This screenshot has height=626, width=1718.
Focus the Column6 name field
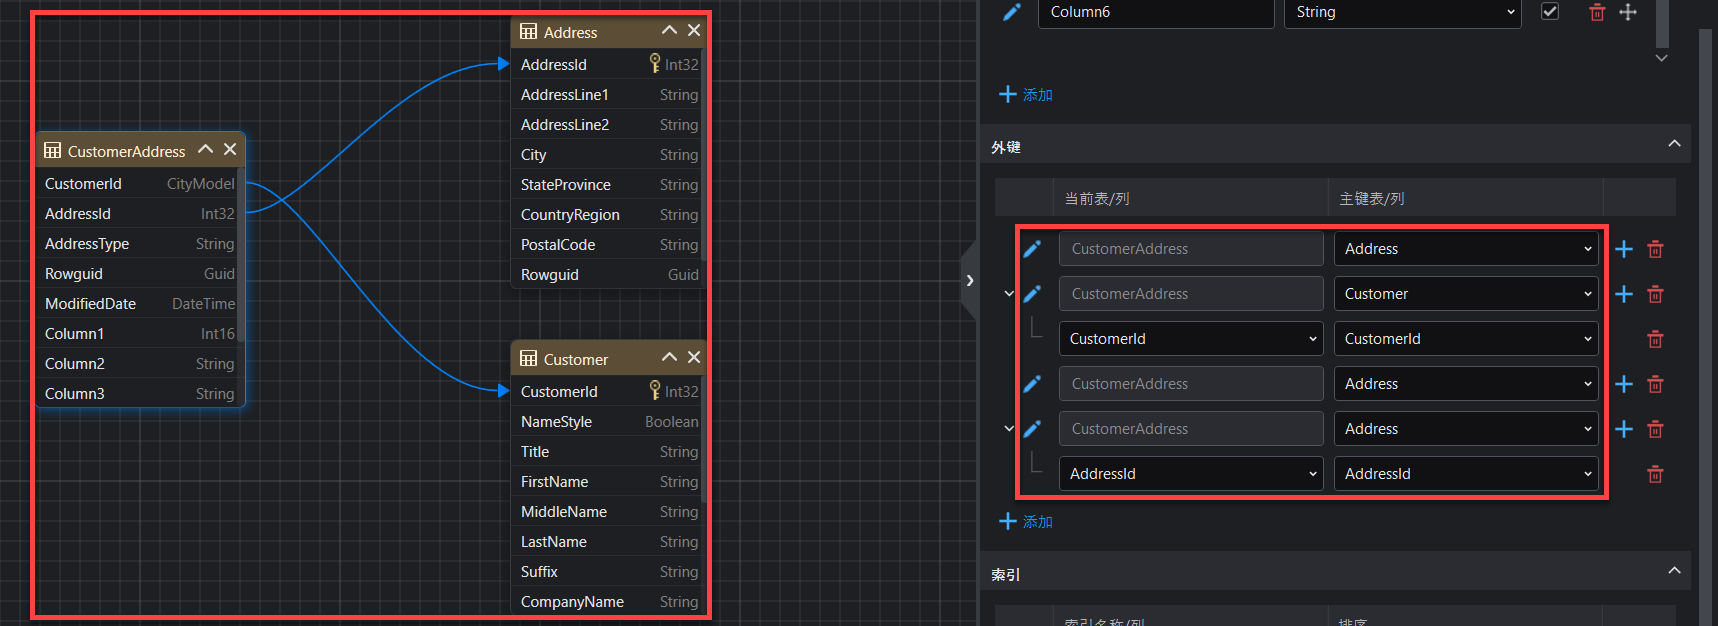pyautogui.click(x=1156, y=12)
